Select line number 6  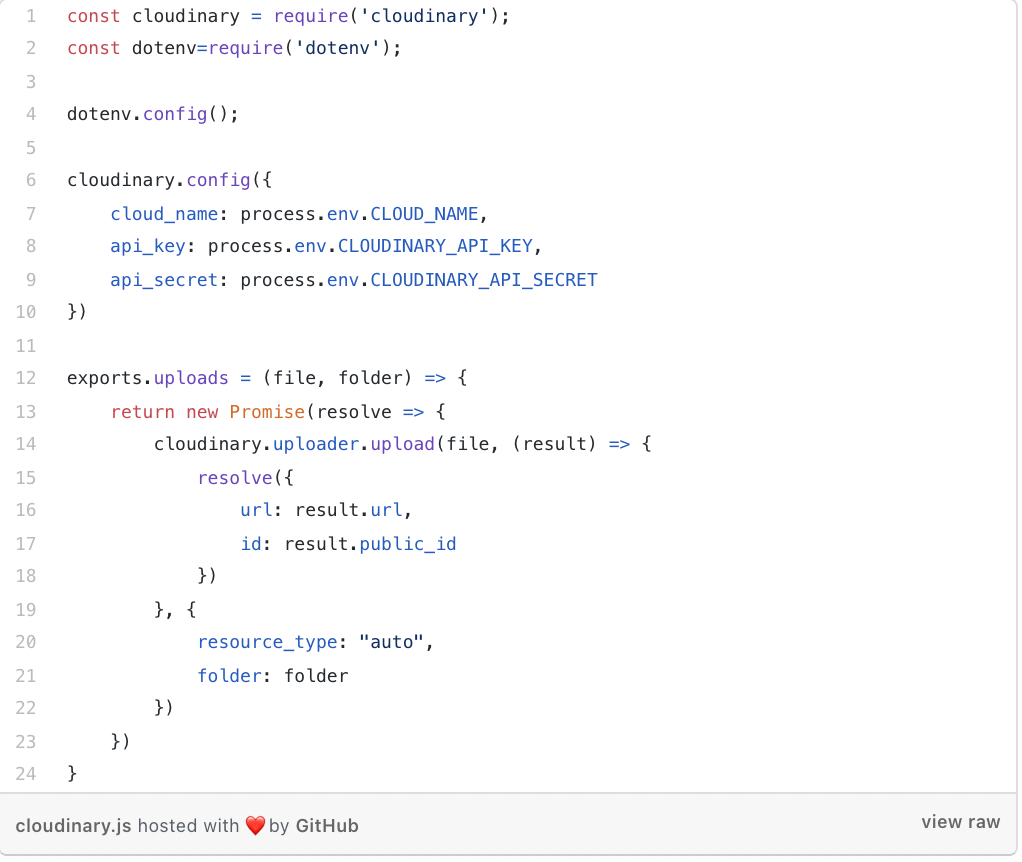pyautogui.click(x=31, y=180)
